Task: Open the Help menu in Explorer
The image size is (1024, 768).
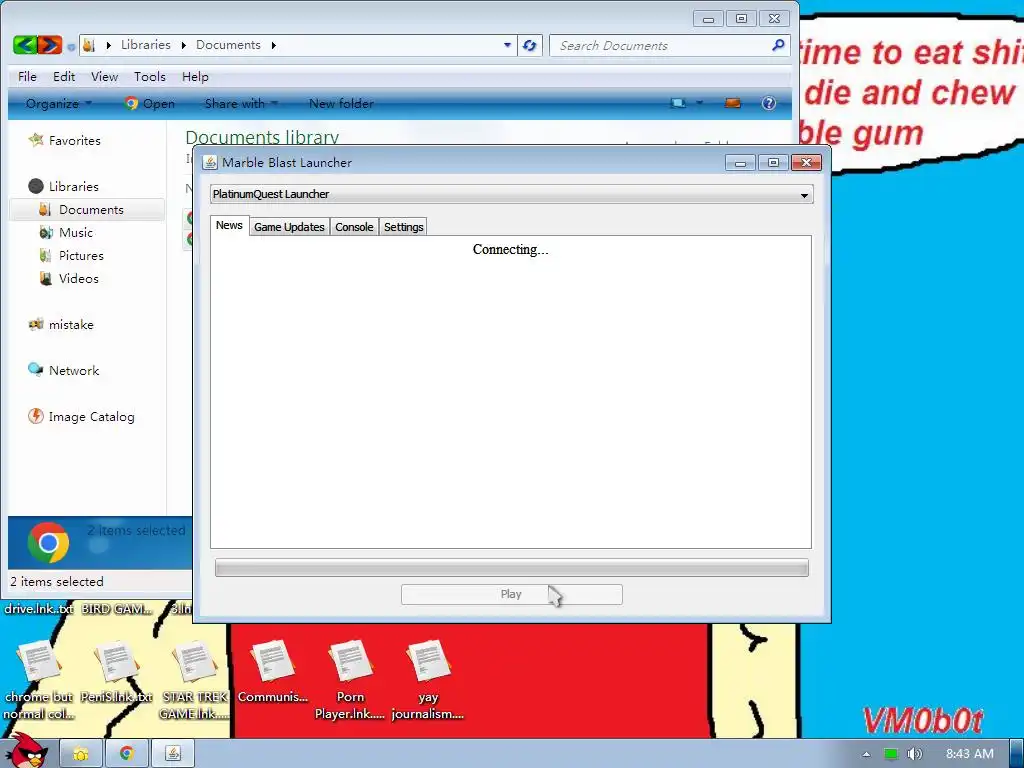Action: pos(195,76)
